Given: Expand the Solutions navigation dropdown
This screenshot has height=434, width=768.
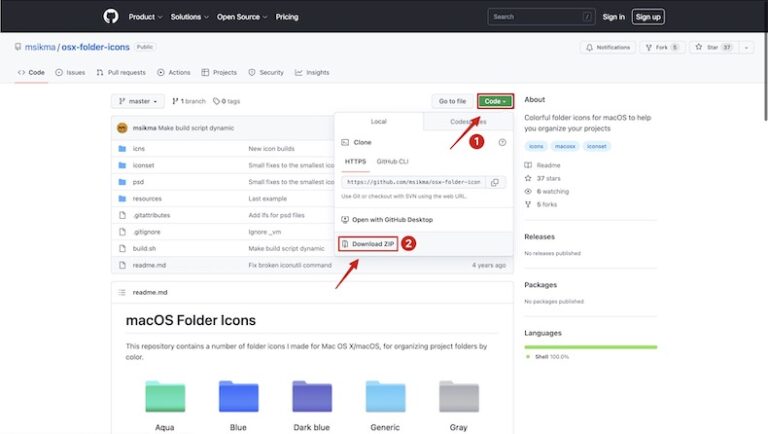Looking at the screenshot, I should [x=188, y=17].
